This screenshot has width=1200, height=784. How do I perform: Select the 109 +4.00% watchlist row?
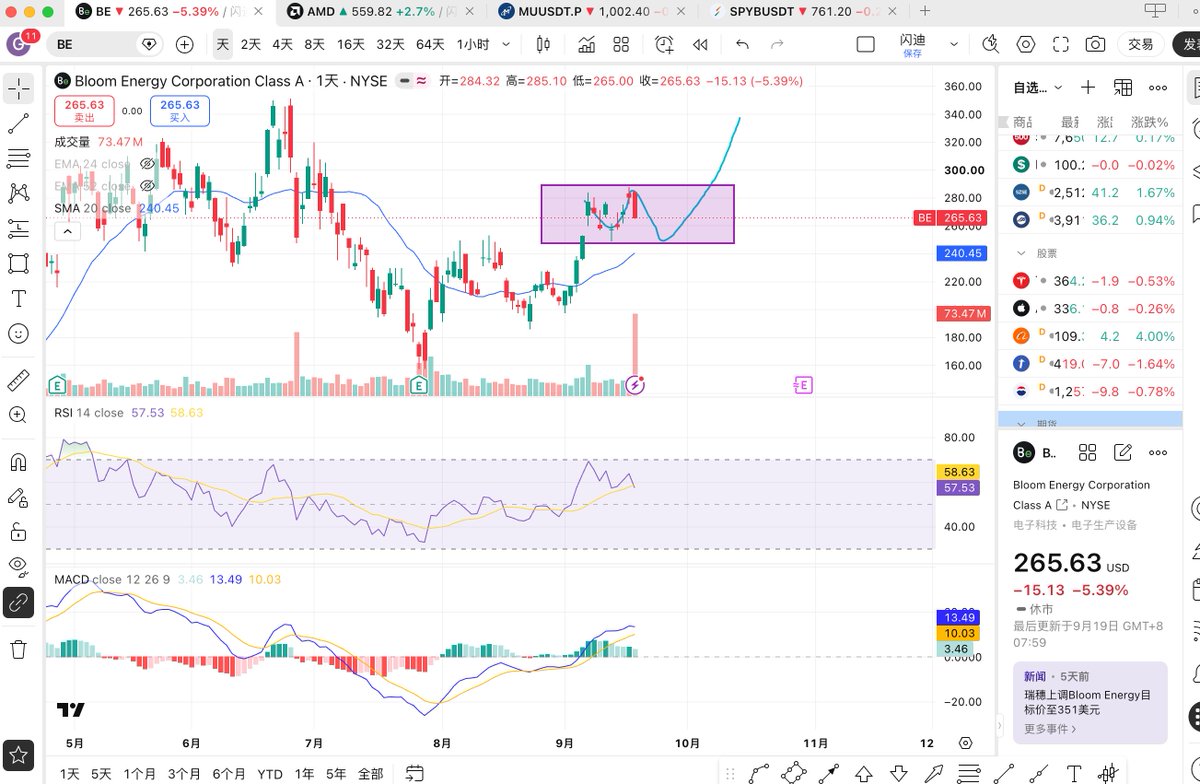point(1090,336)
